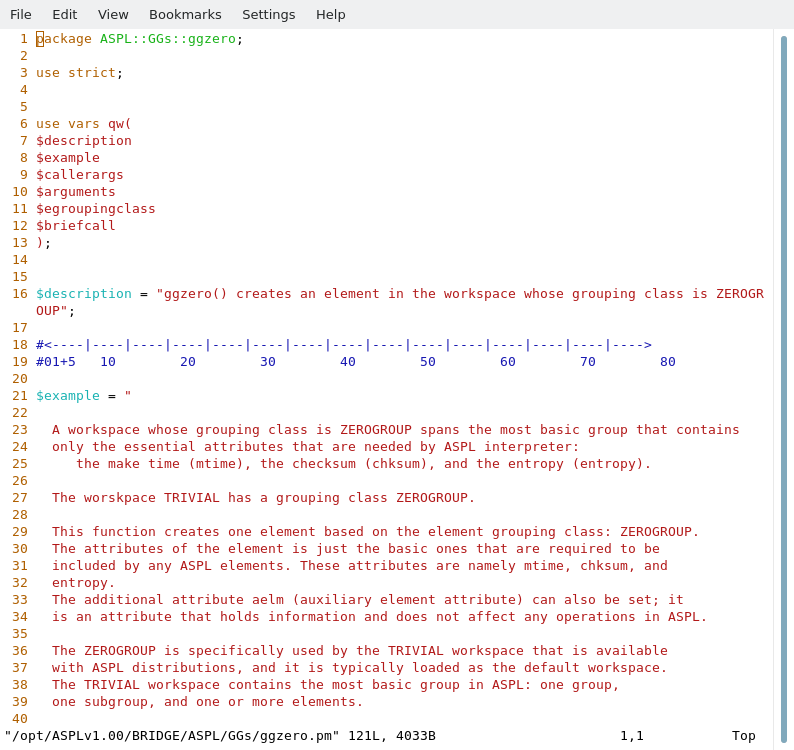Click '$briefcall' on line 12
Viewport: 794px width, 750px height.
(76, 226)
